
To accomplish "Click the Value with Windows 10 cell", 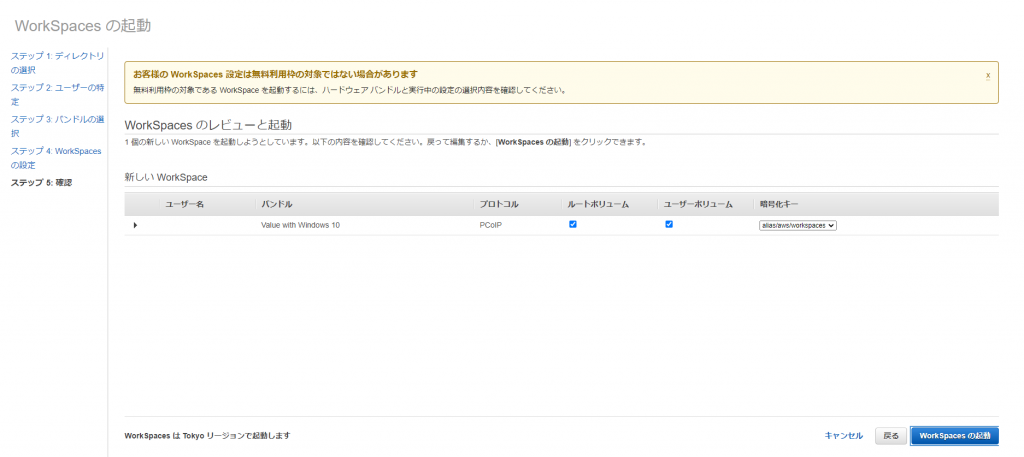I will pos(300,225).
